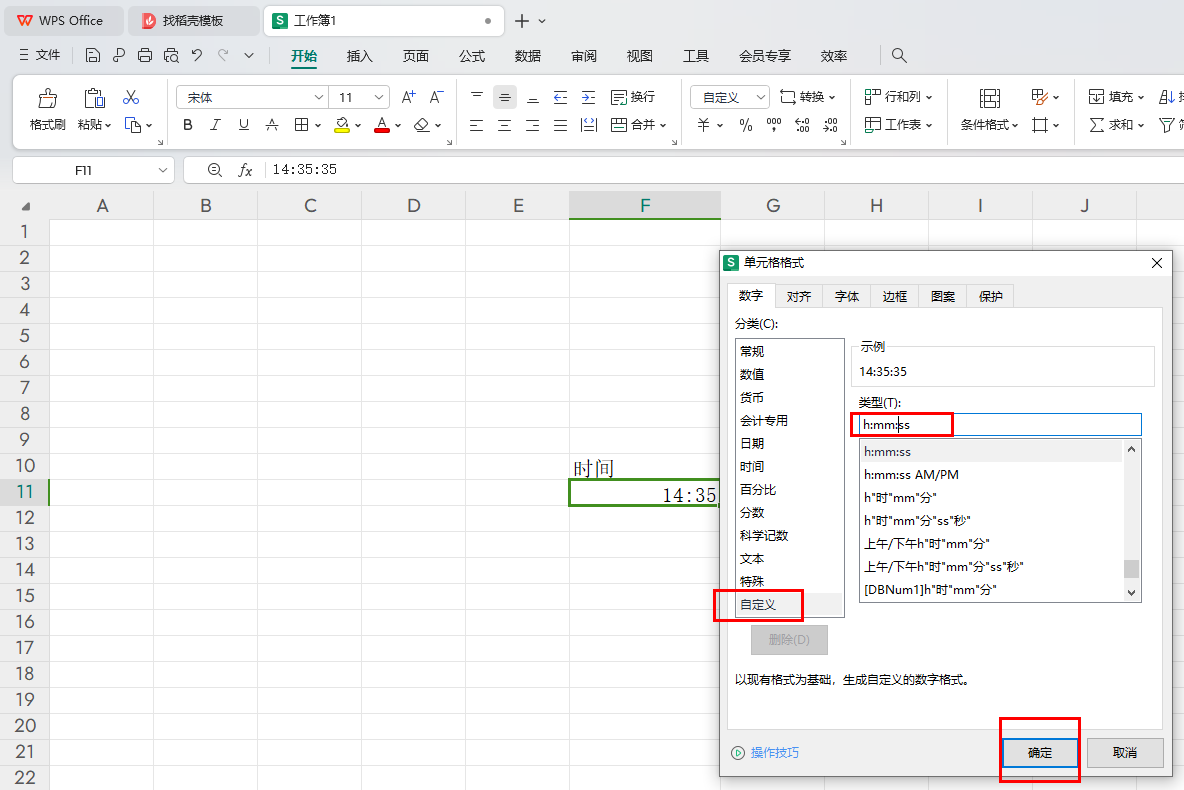The width and height of the screenshot is (1184, 790).
Task: Toggle underline formatting
Action: 243,125
